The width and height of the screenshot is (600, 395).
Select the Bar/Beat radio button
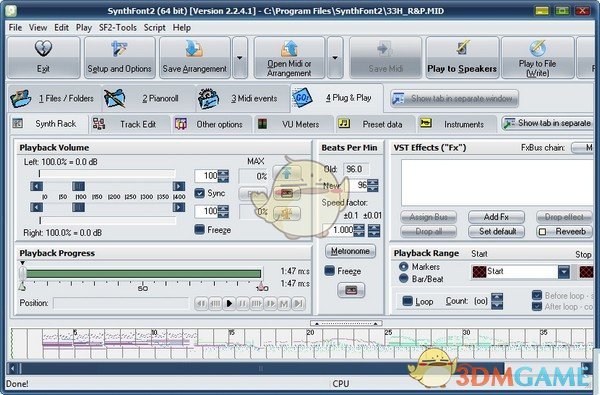403,279
